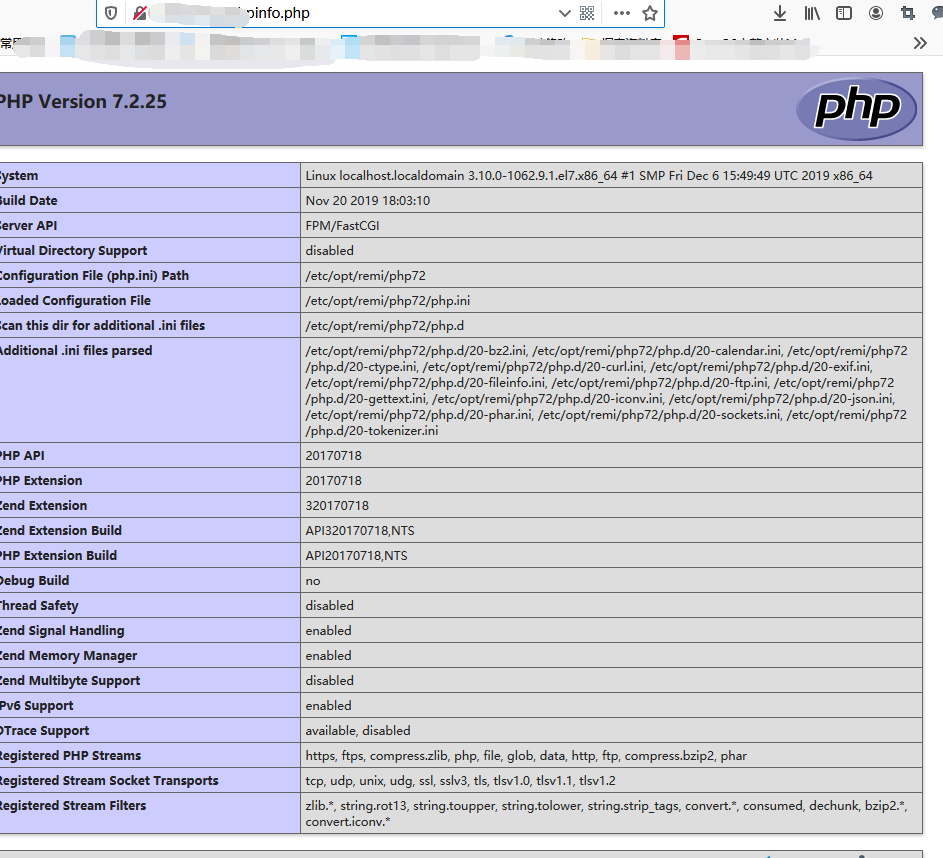Image resolution: width=943 pixels, height=858 pixels.
Task: Click the PHP logo in the header
Action: pyautogui.click(x=856, y=109)
